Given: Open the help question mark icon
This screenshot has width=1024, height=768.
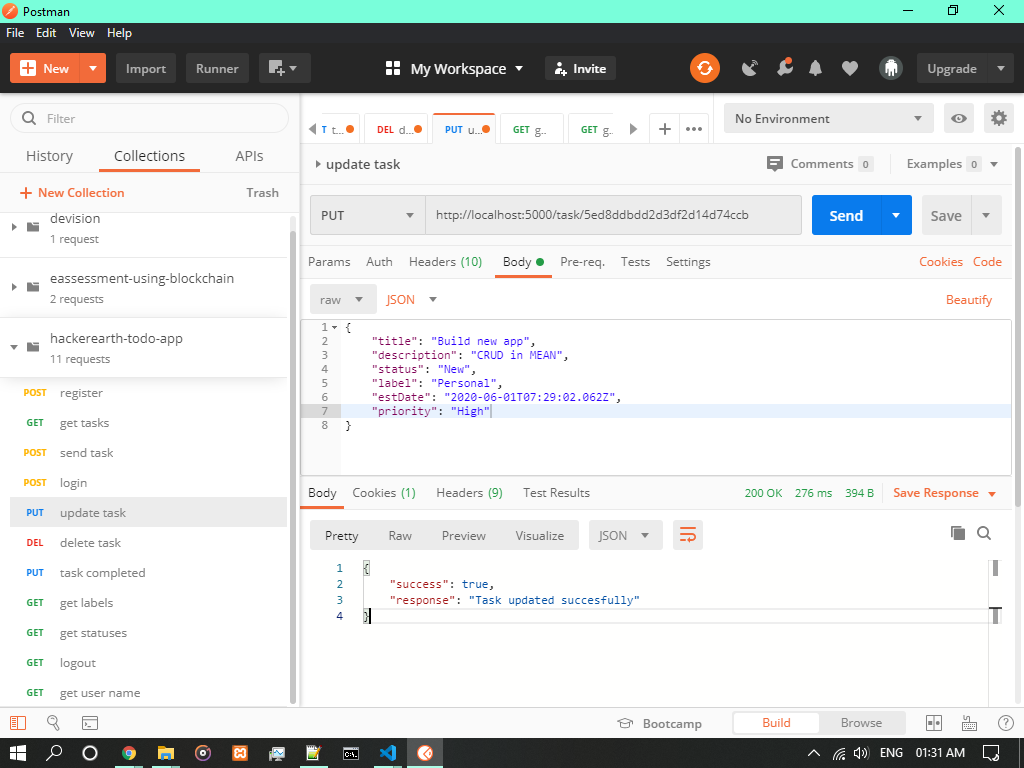Looking at the screenshot, I should coord(1006,723).
